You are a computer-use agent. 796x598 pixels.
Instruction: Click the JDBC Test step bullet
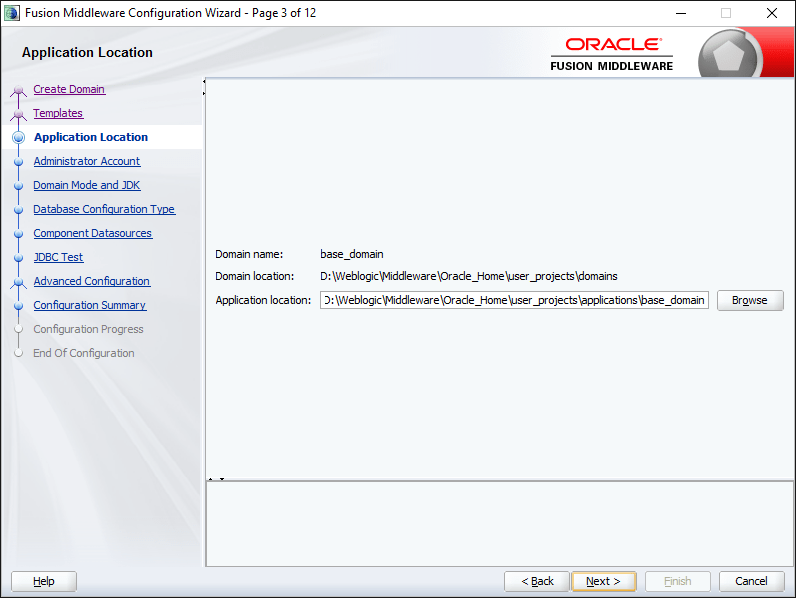[x=19, y=258]
